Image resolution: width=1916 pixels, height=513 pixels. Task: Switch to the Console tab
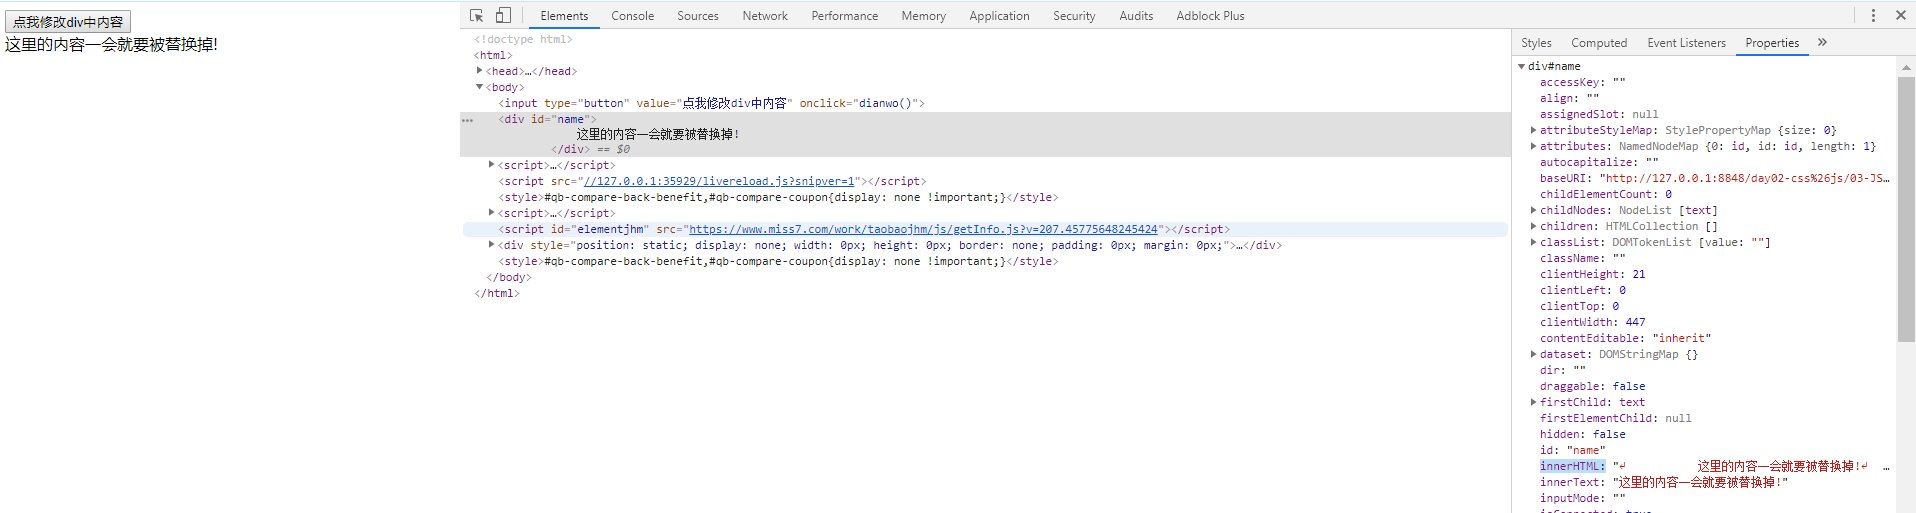[x=633, y=16]
